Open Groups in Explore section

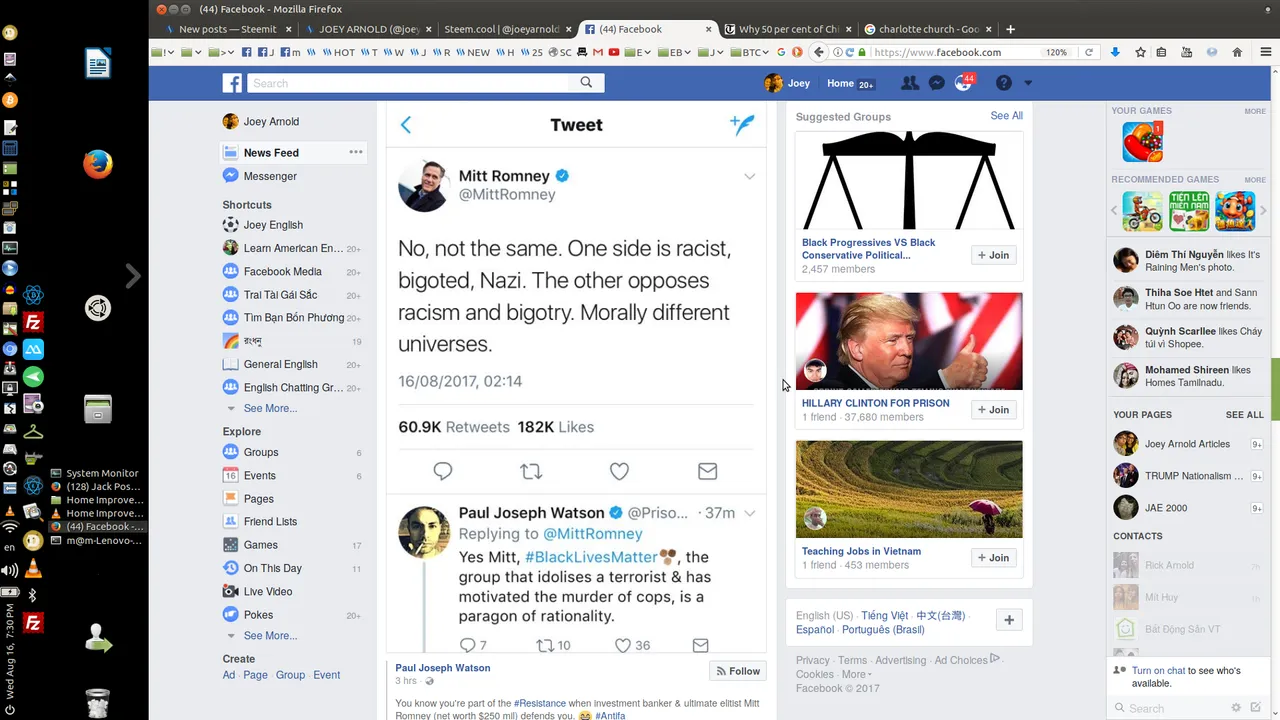(x=261, y=452)
